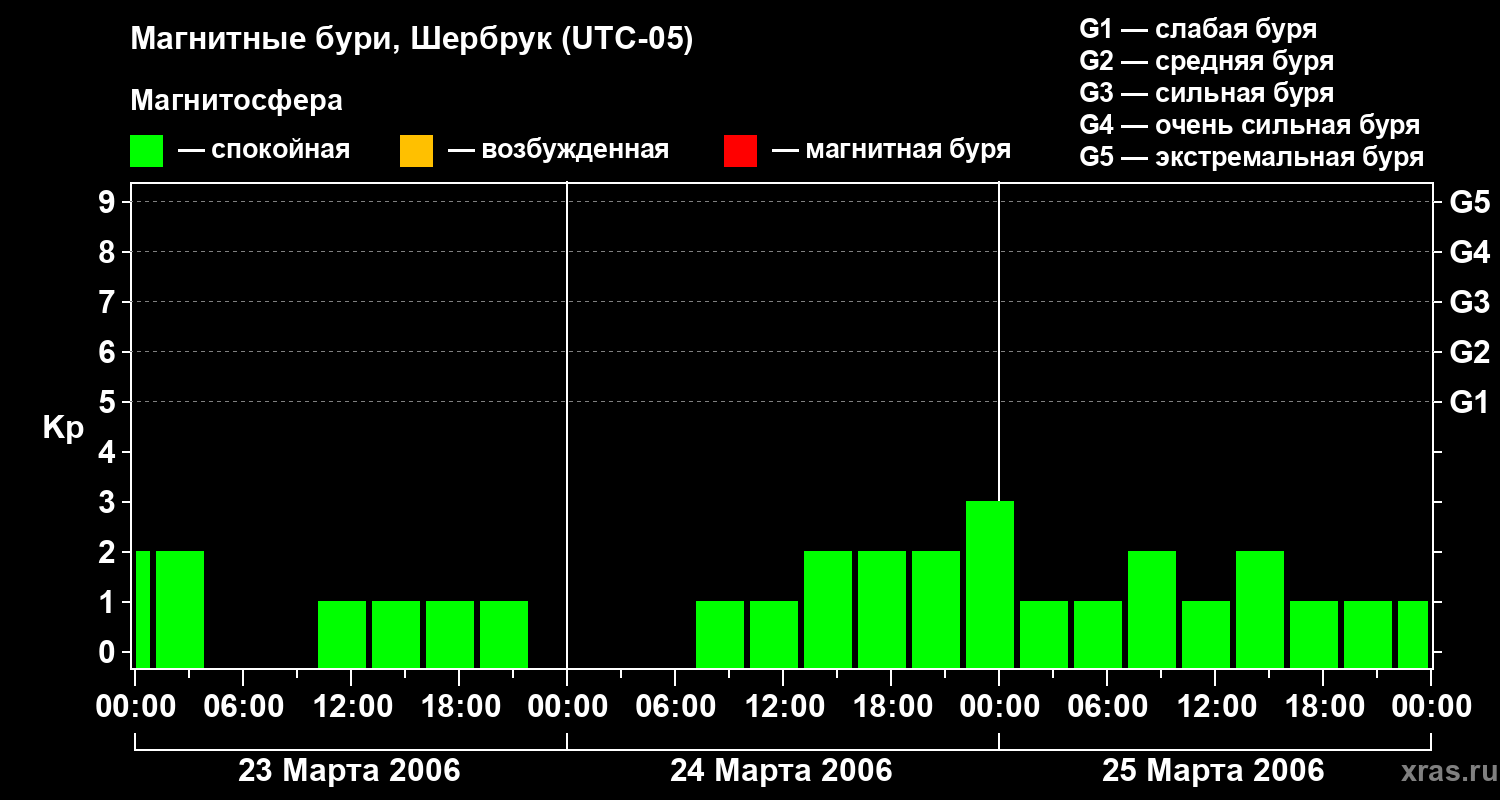
Task: Click the G1 label on the right axis
Action: click(x=1470, y=403)
